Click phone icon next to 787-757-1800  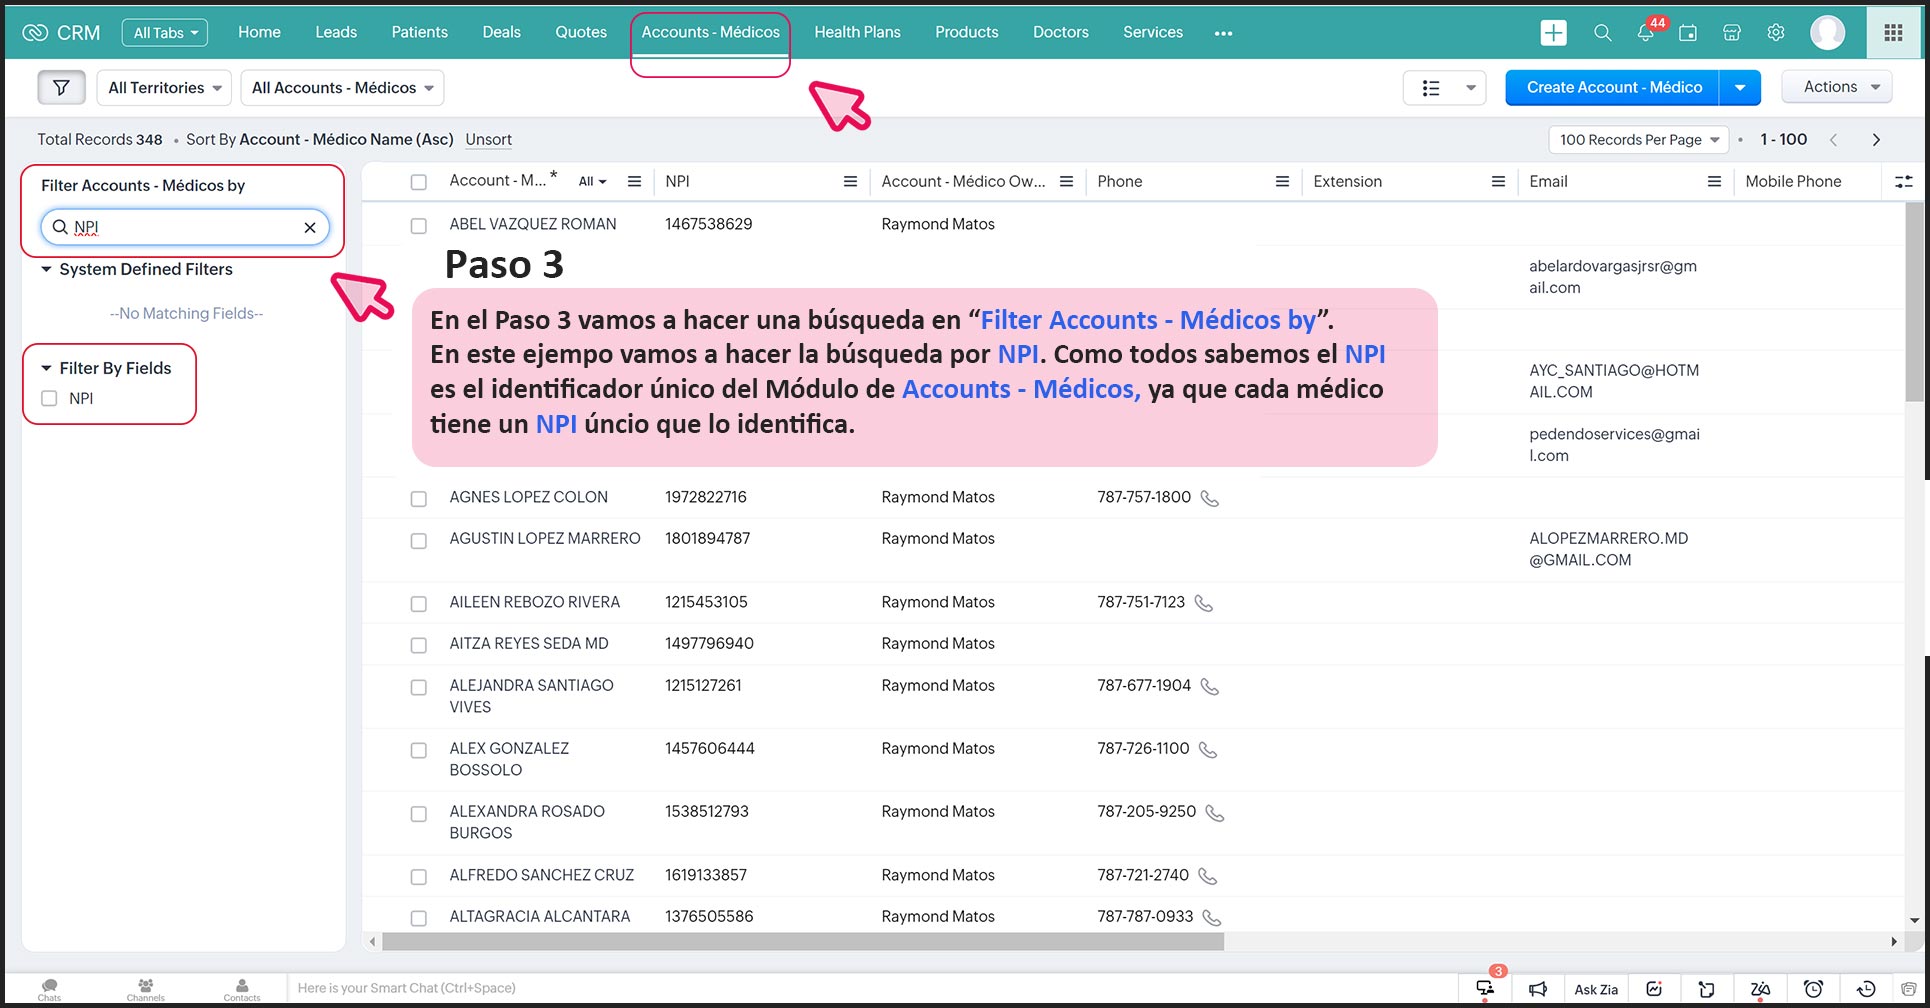tap(1209, 498)
